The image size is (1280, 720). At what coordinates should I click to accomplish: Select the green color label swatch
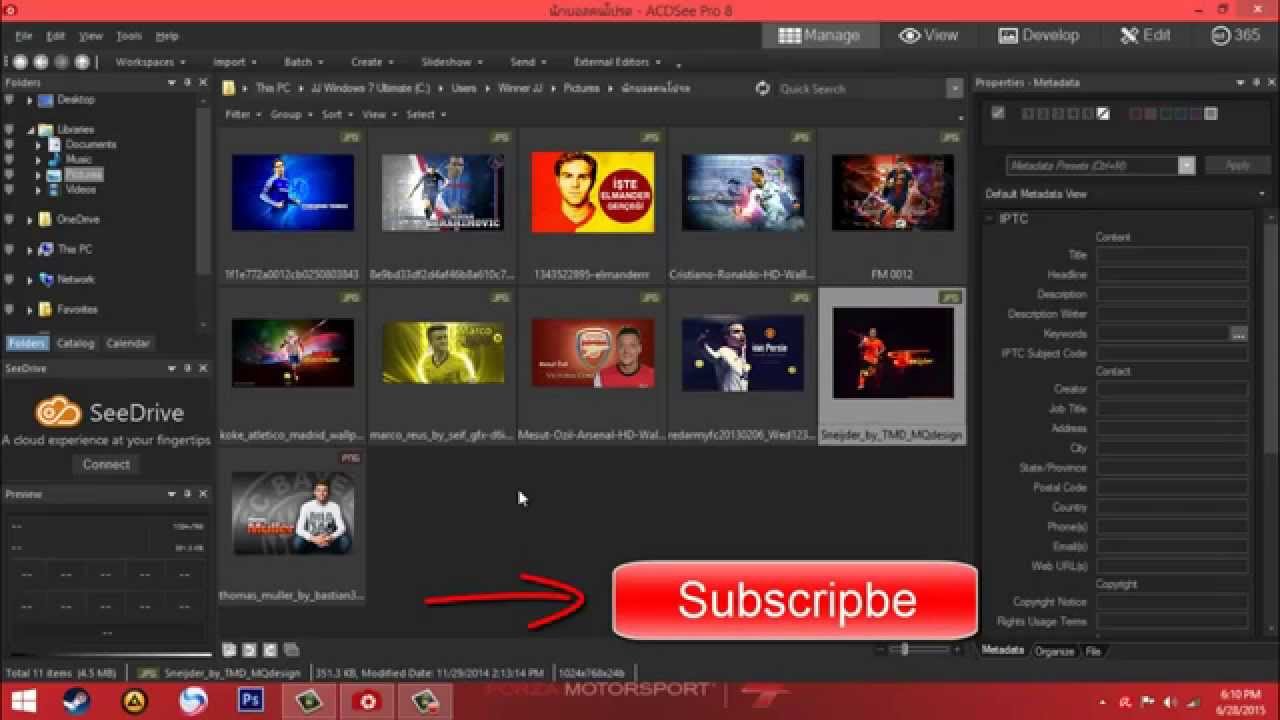point(1165,114)
